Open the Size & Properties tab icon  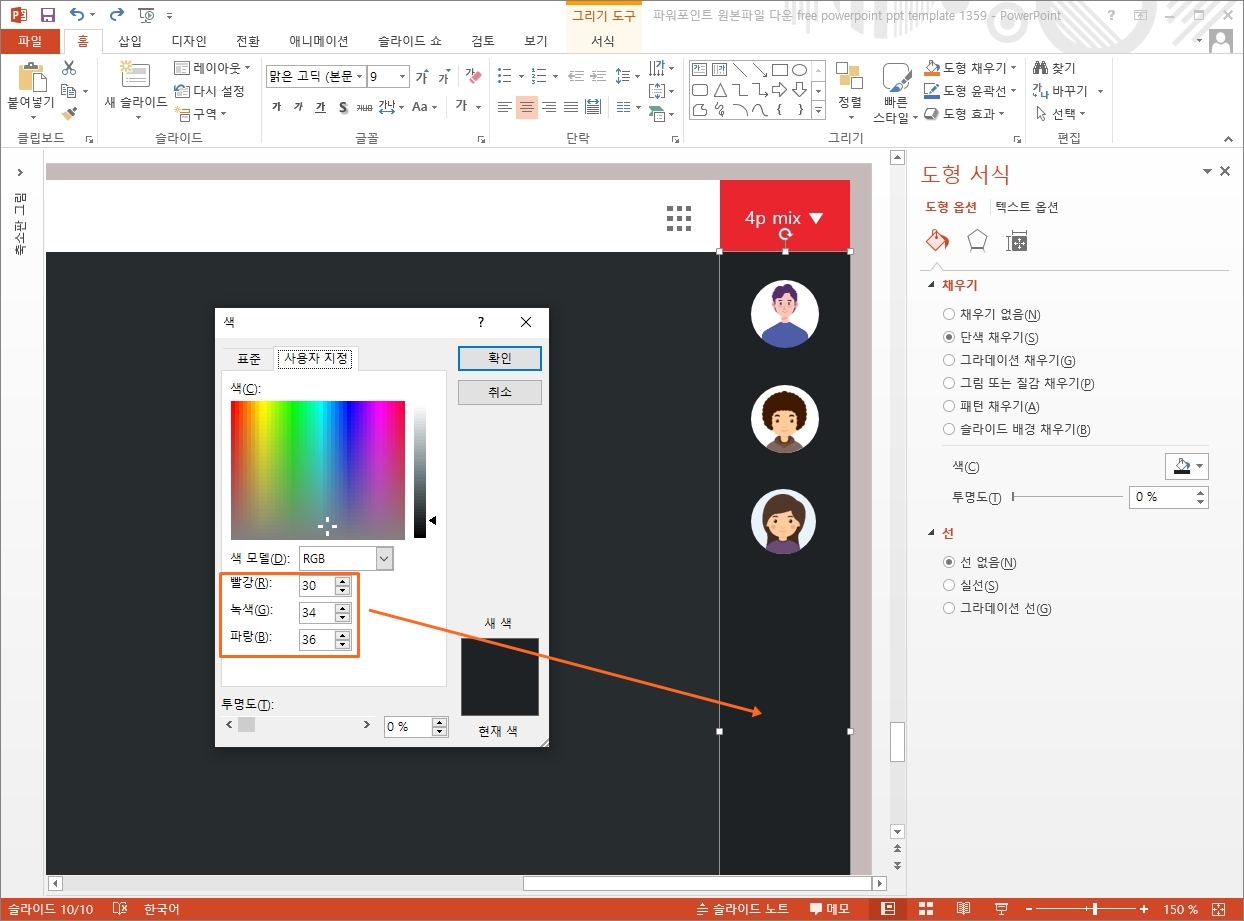click(x=1017, y=241)
